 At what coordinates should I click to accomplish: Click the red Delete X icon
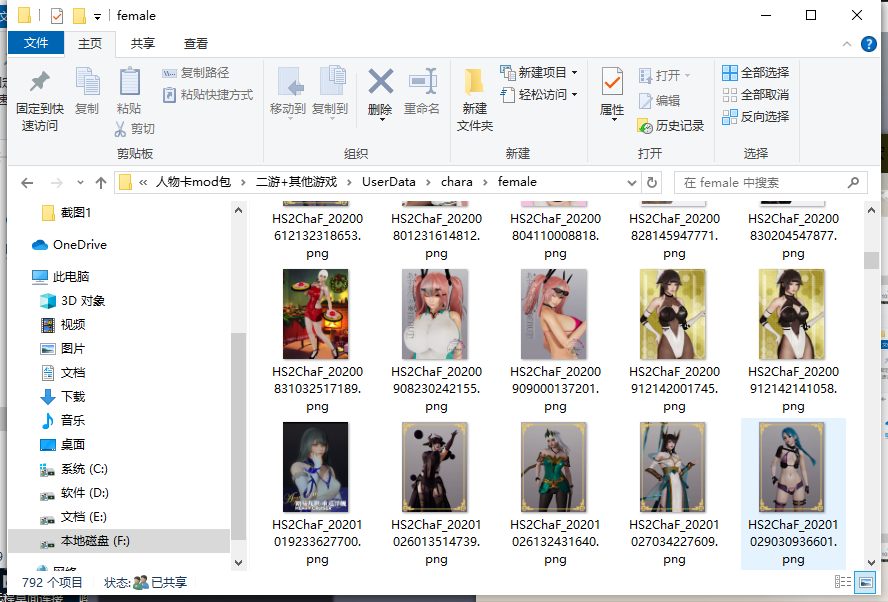click(x=381, y=81)
